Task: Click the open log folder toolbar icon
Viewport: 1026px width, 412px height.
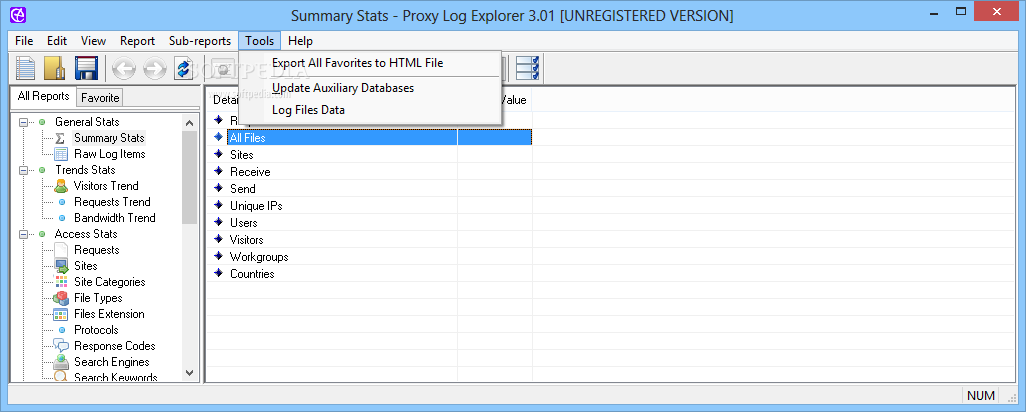Action: pos(56,68)
